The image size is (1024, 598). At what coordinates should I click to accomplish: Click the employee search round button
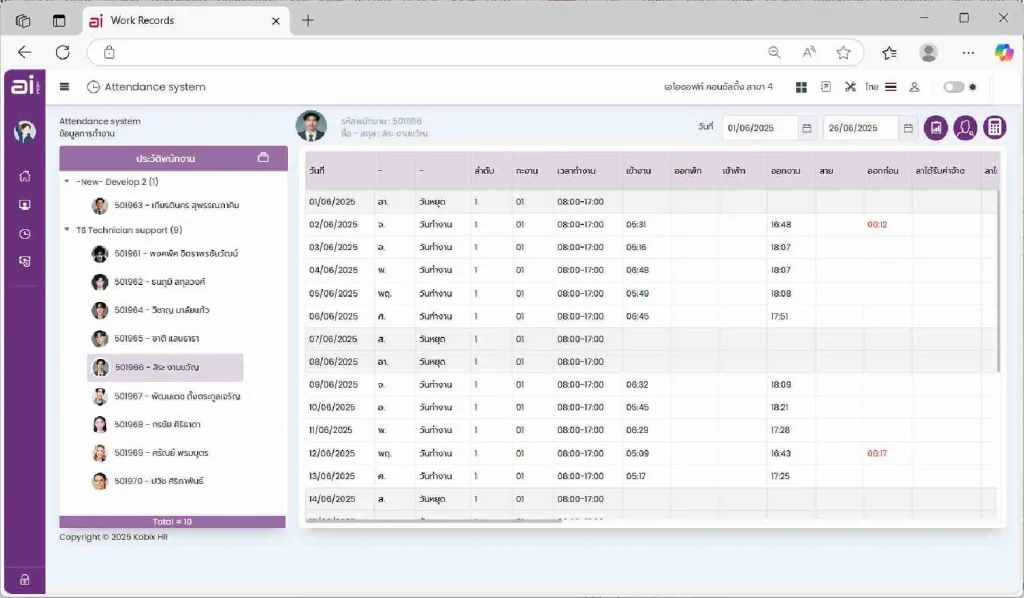coord(965,127)
